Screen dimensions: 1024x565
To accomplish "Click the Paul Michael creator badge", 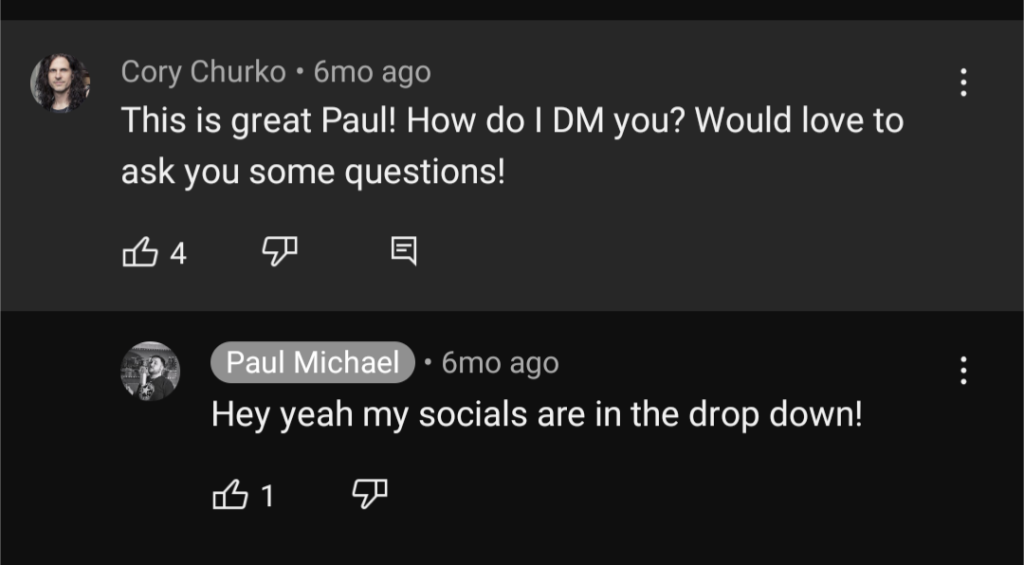I will point(312,362).
